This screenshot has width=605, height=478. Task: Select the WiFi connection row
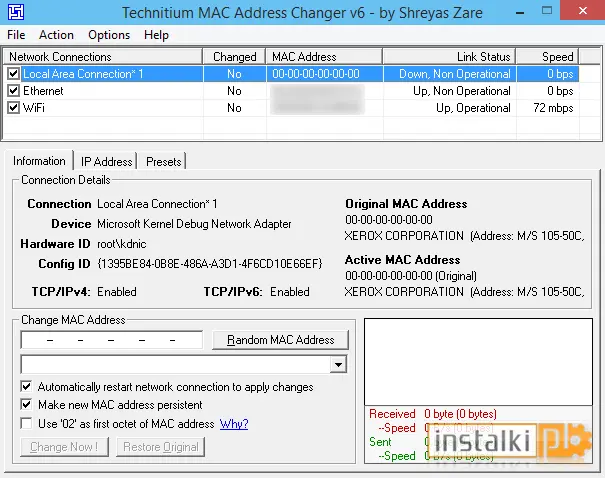point(291,108)
